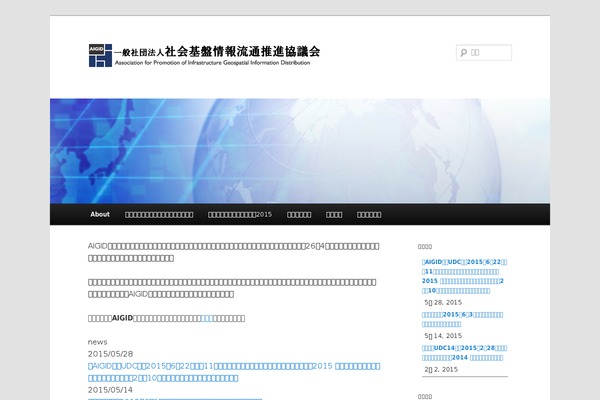Click the inline blue link in the AIGID paragraph
The width and height of the screenshot is (600, 400).
click(x=207, y=318)
